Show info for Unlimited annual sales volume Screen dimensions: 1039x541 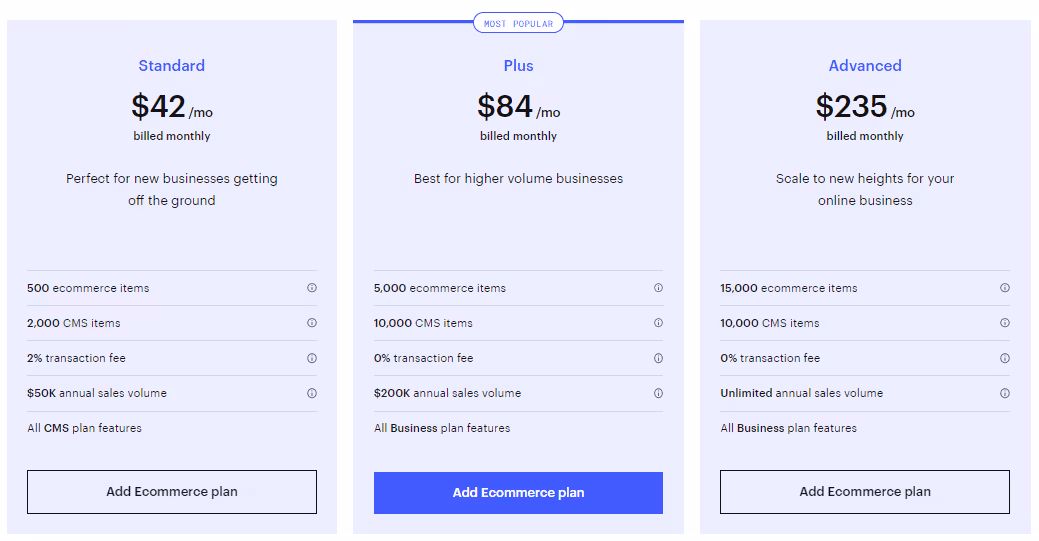tap(1005, 393)
